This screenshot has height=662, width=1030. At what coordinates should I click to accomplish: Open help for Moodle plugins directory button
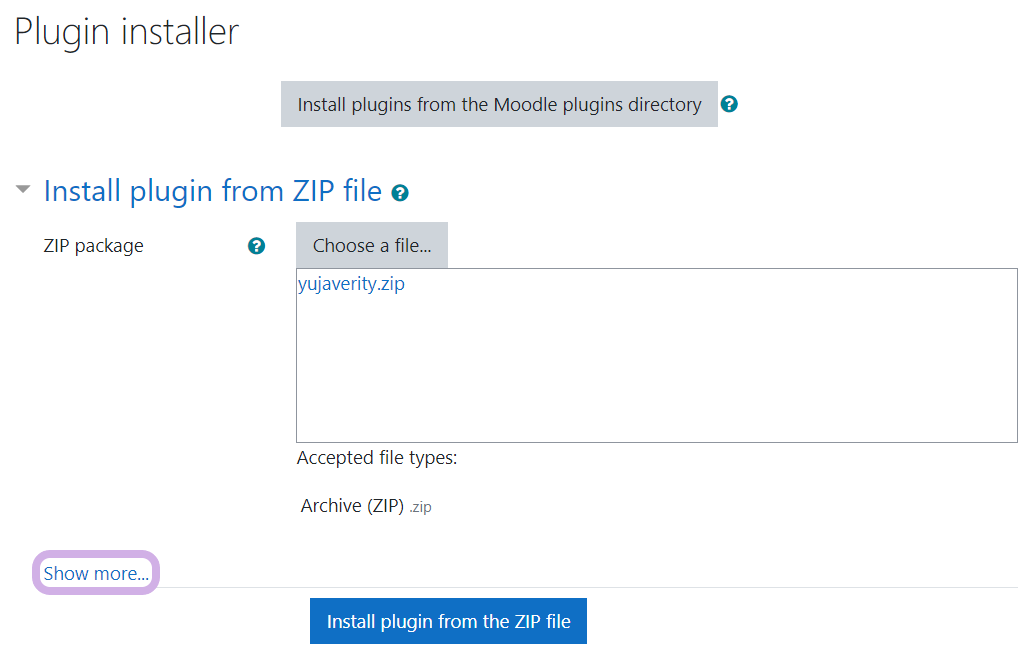[729, 104]
